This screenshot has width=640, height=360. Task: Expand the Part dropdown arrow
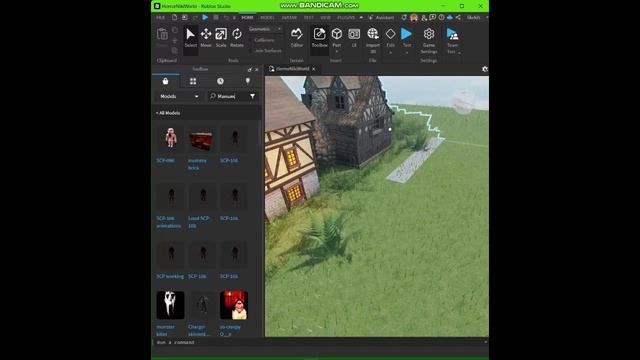pos(337,52)
